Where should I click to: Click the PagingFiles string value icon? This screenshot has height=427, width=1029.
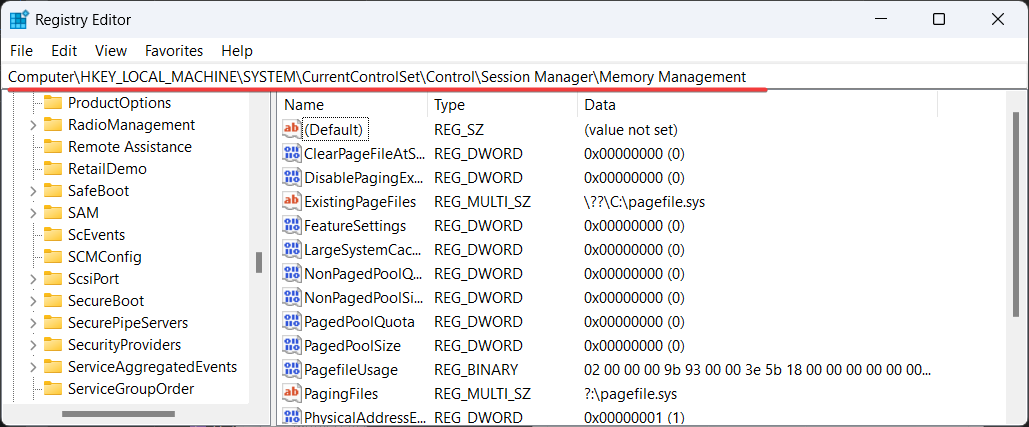tap(291, 394)
